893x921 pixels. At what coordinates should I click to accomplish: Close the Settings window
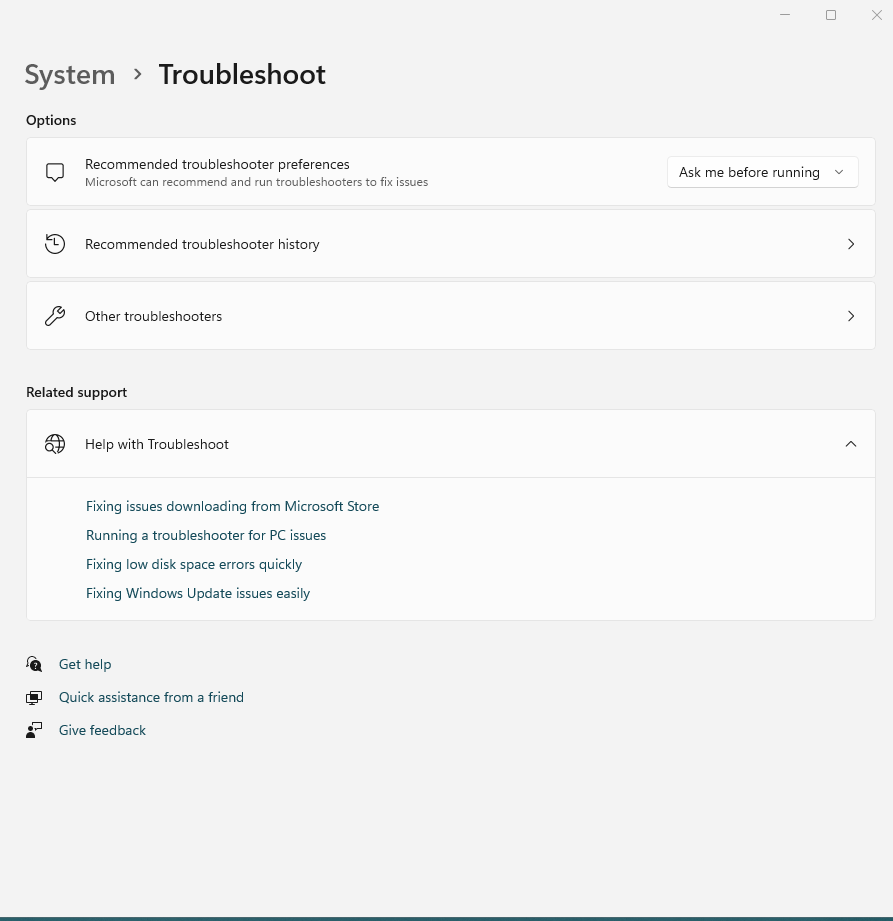tap(877, 15)
